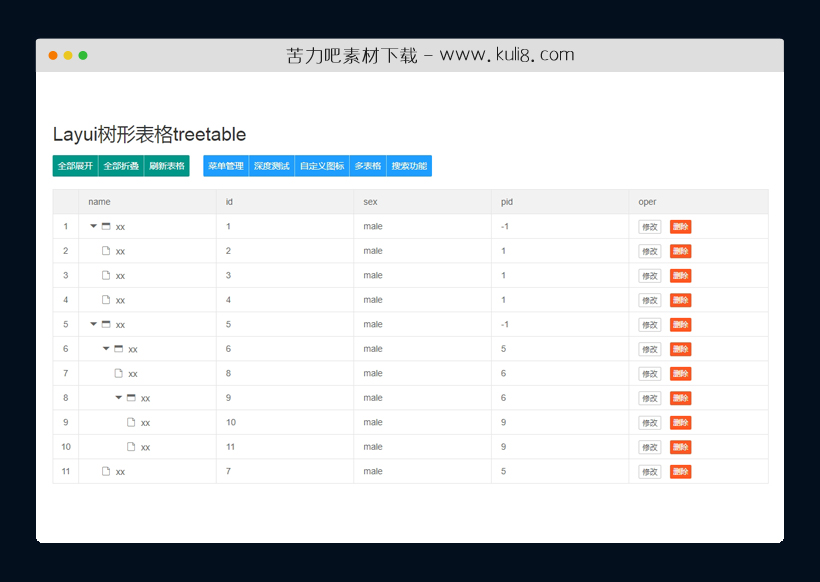Click the red 删除 button in row 3
Viewport: 820px width, 582px height.
click(x=680, y=276)
